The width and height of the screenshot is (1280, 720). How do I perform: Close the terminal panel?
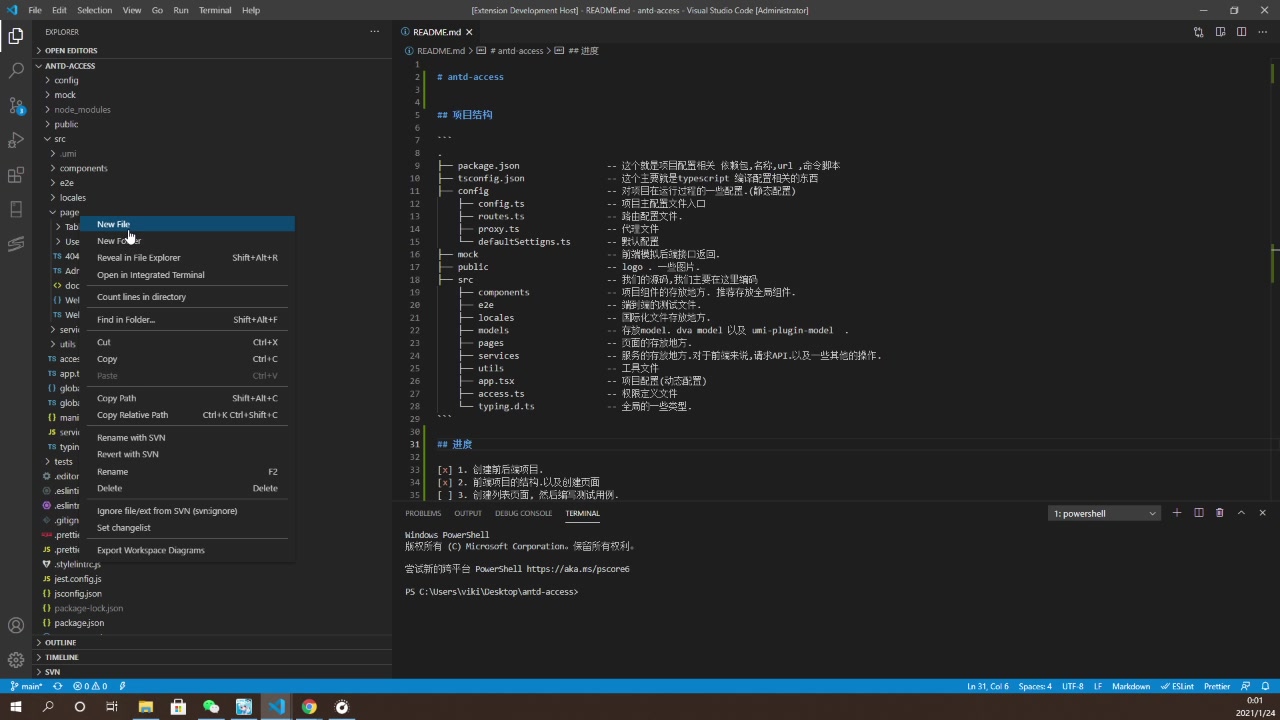pos(1262,513)
